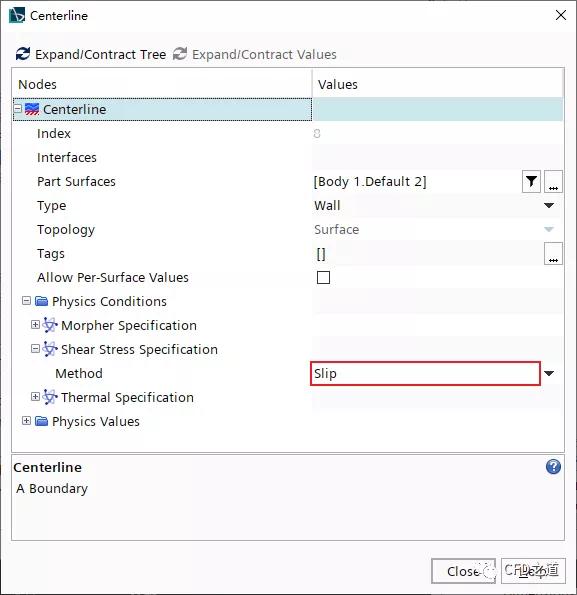Close the Centerline dialog window
Image resolution: width=577 pixels, height=595 pixels.
pos(561,15)
